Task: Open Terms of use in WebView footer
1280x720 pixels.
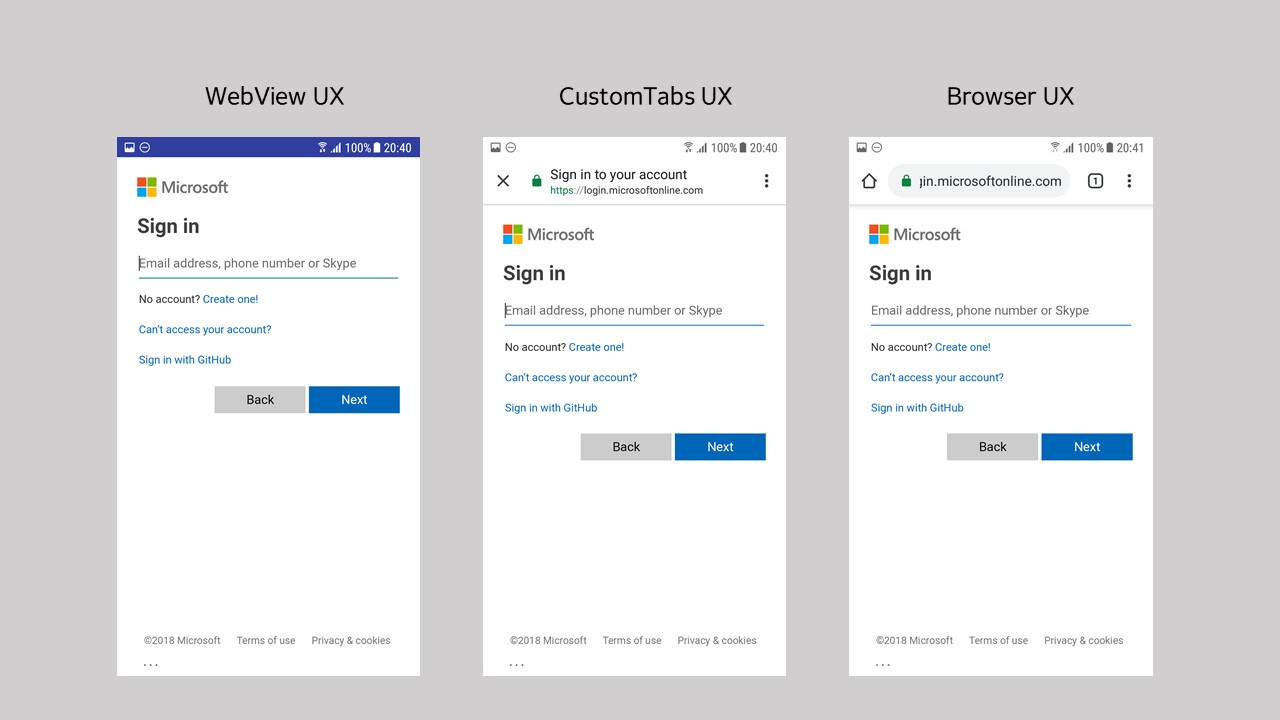Action: click(266, 641)
